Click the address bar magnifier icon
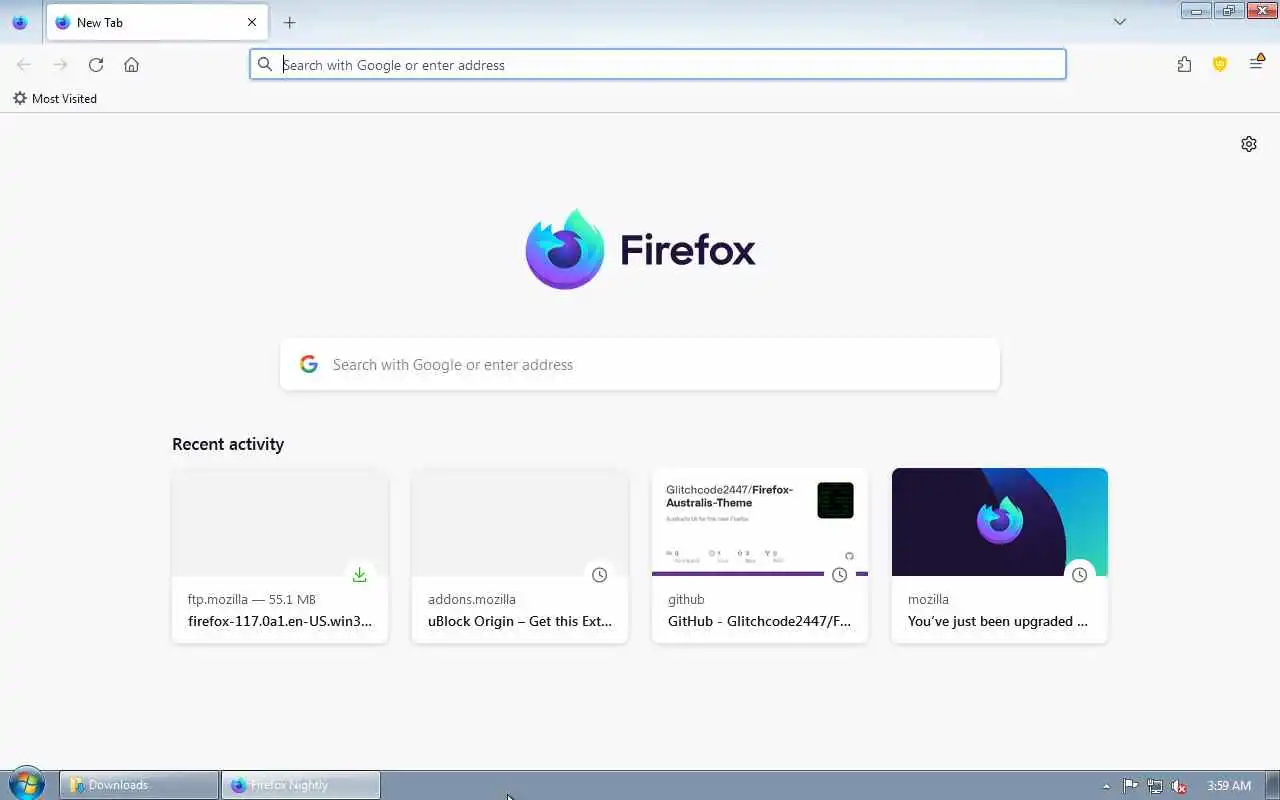Screen dimensions: 1280x800 pyautogui.click(x=265, y=65)
